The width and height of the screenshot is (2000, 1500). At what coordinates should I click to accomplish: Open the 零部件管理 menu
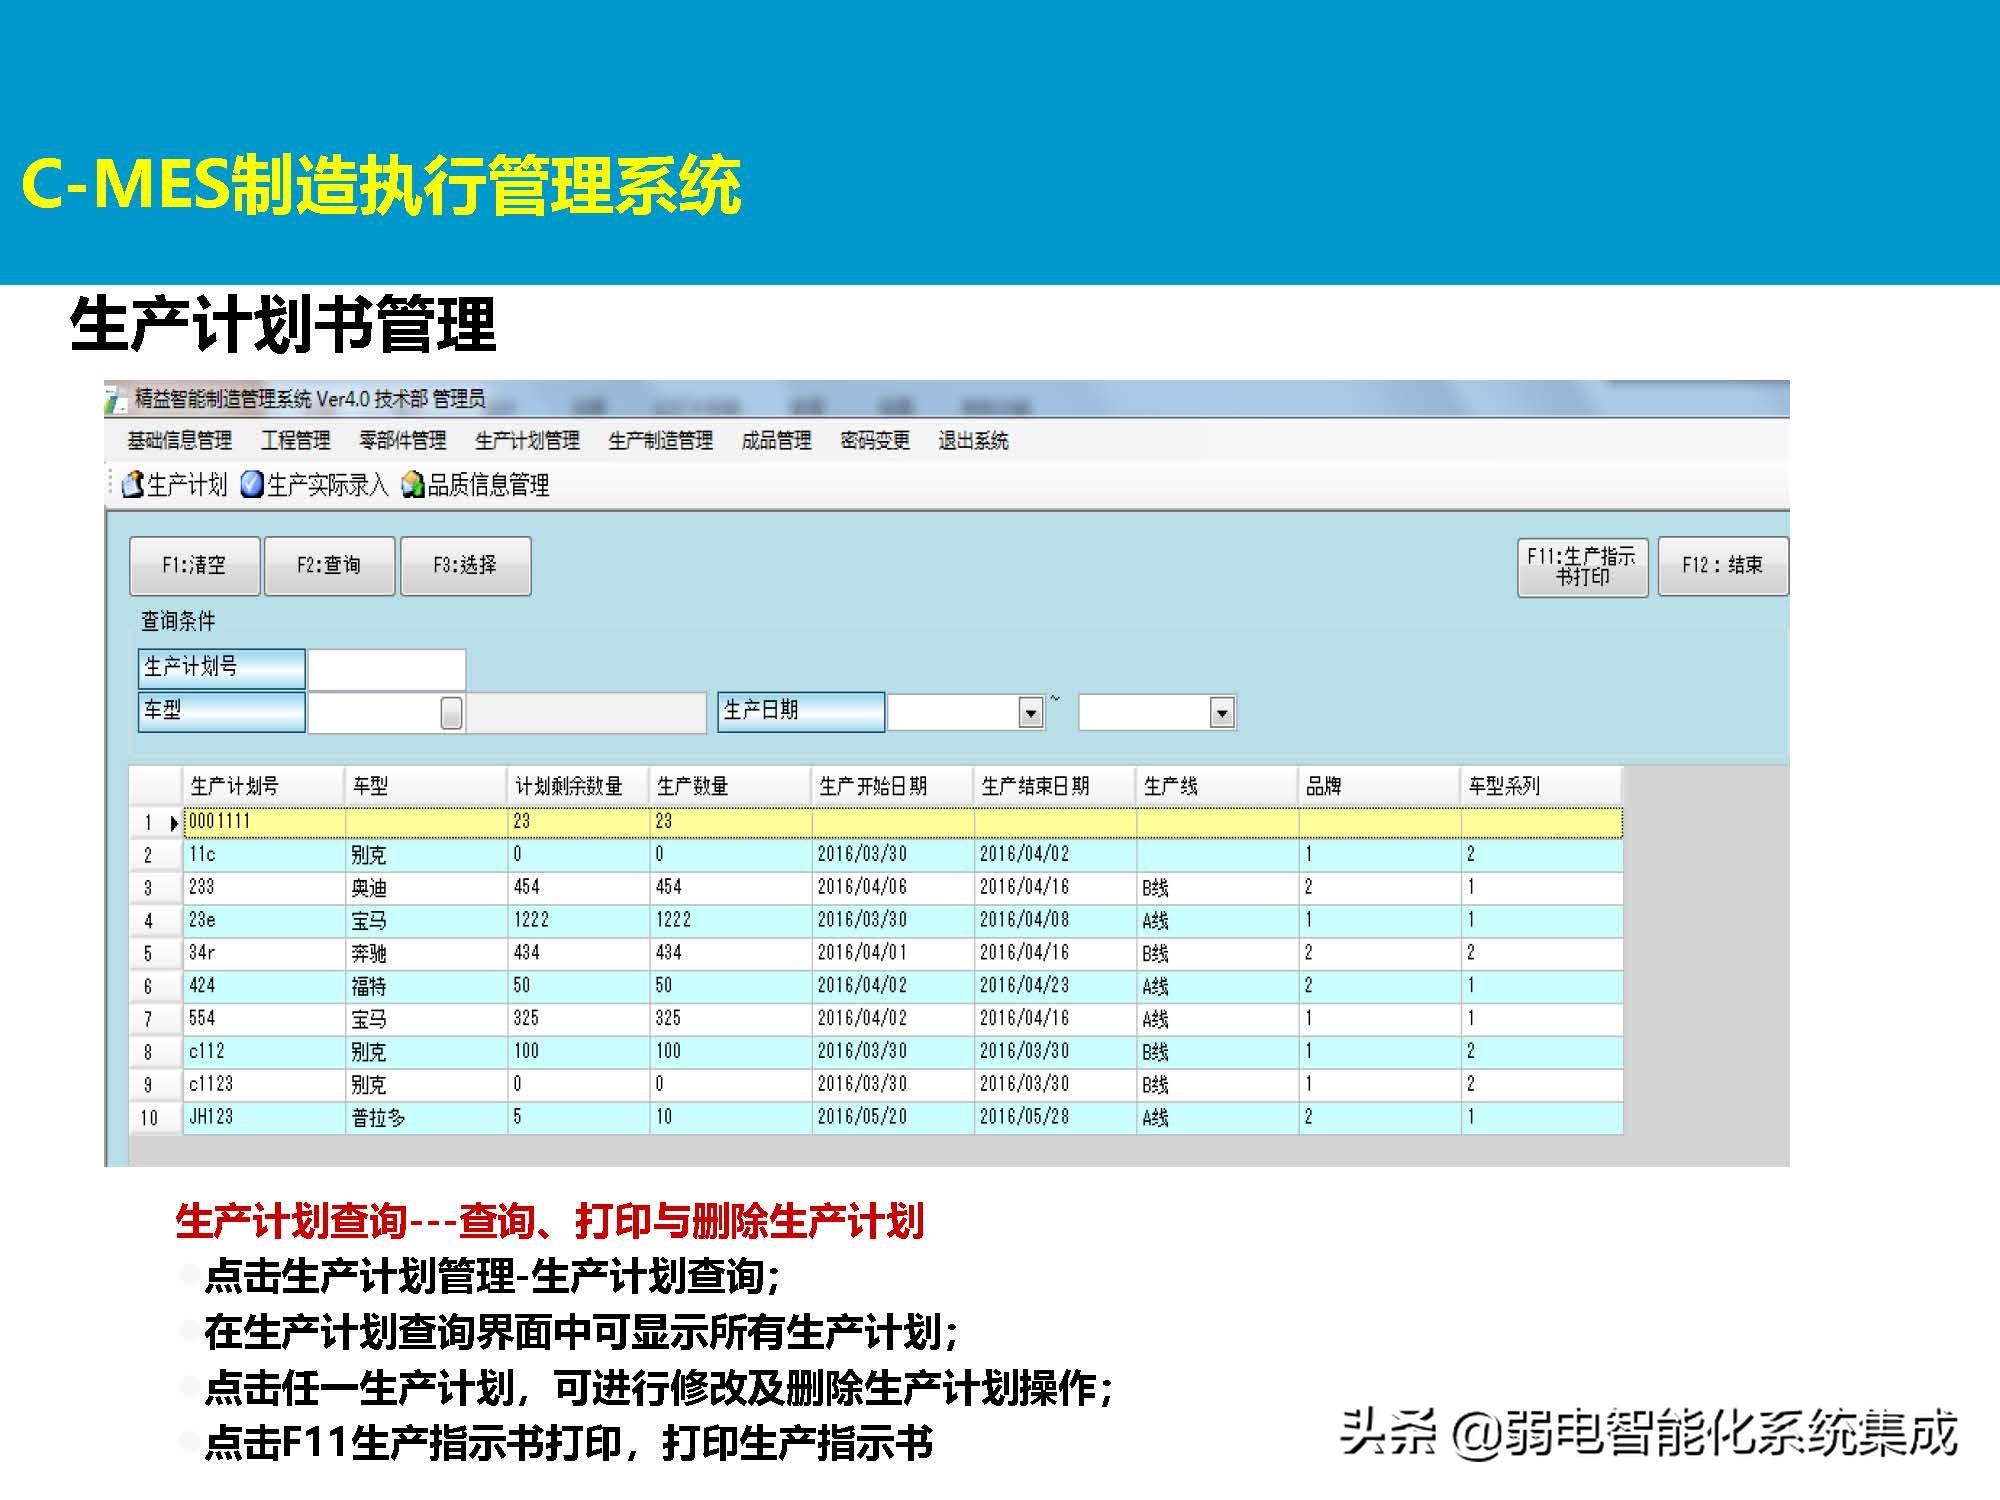point(403,441)
